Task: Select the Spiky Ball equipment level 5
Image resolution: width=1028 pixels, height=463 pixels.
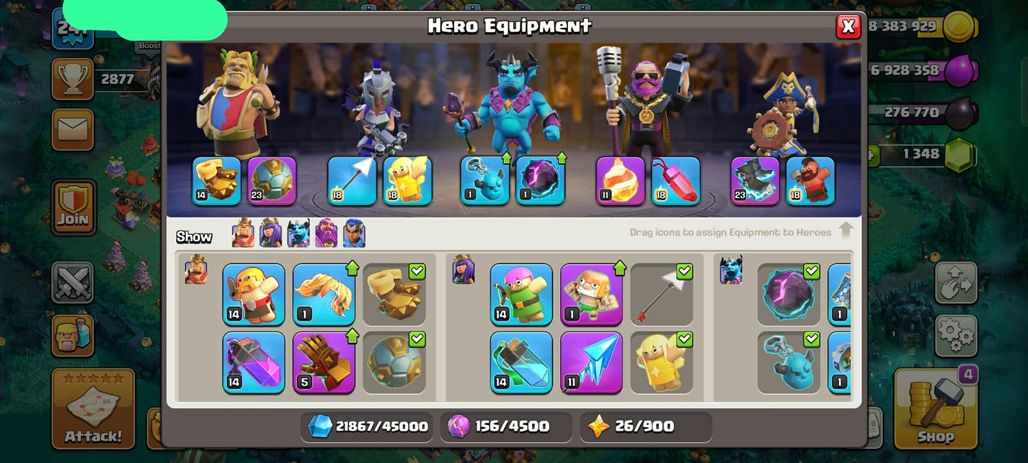Action: click(x=324, y=362)
